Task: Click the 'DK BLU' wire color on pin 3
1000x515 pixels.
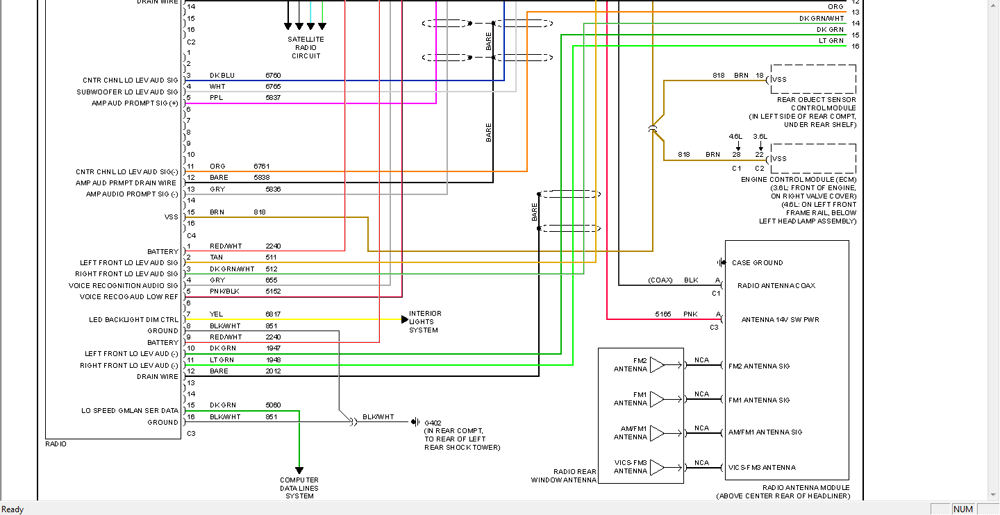Action: (x=222, y=75)
